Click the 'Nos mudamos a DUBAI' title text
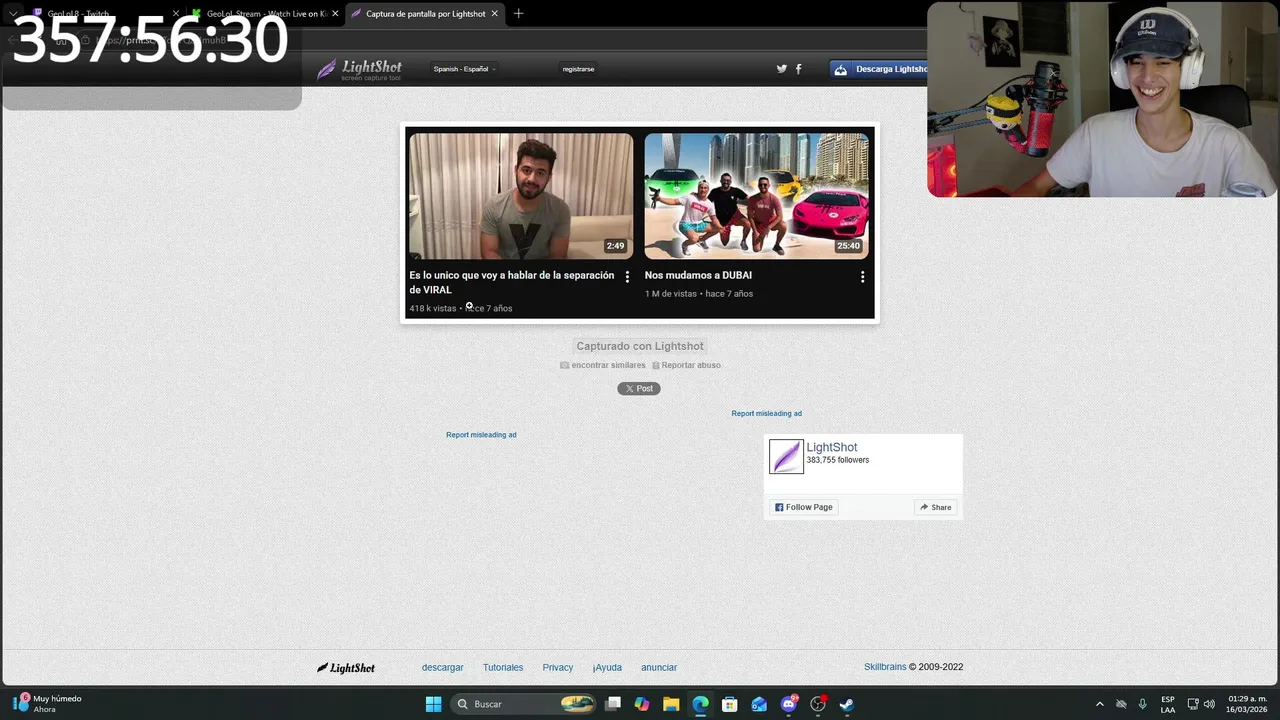The height and width of the screenshot is (720, 1280). pos(698,275)
